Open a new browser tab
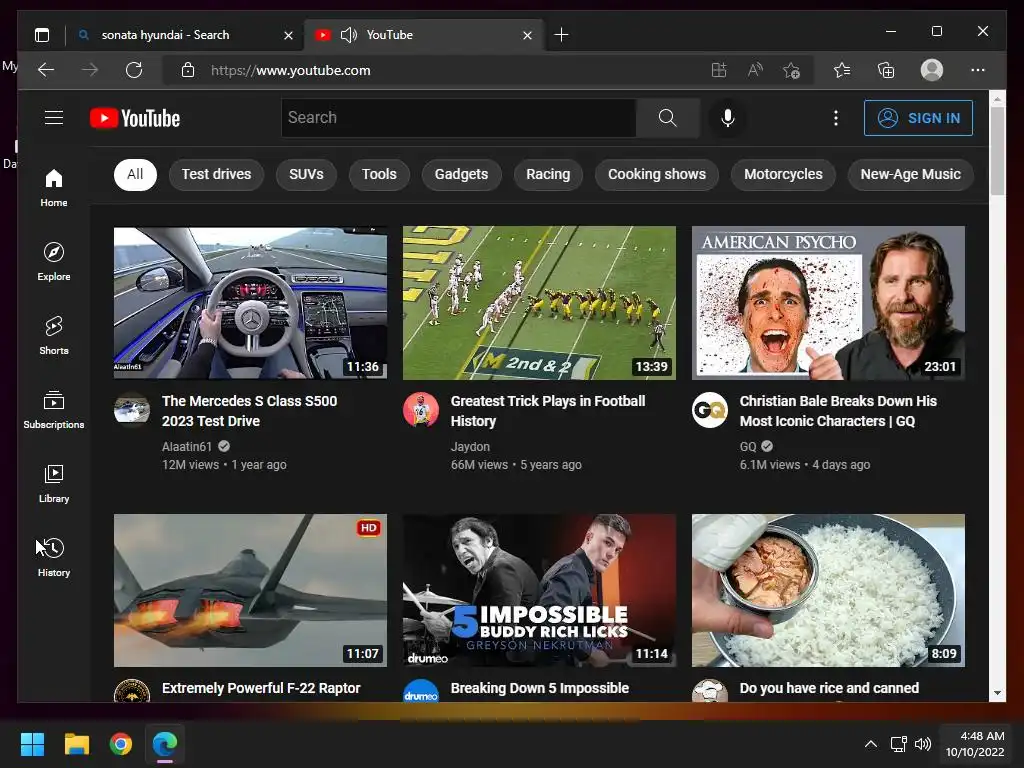Screen dimensions: 1024x768 tap(561, 35)
